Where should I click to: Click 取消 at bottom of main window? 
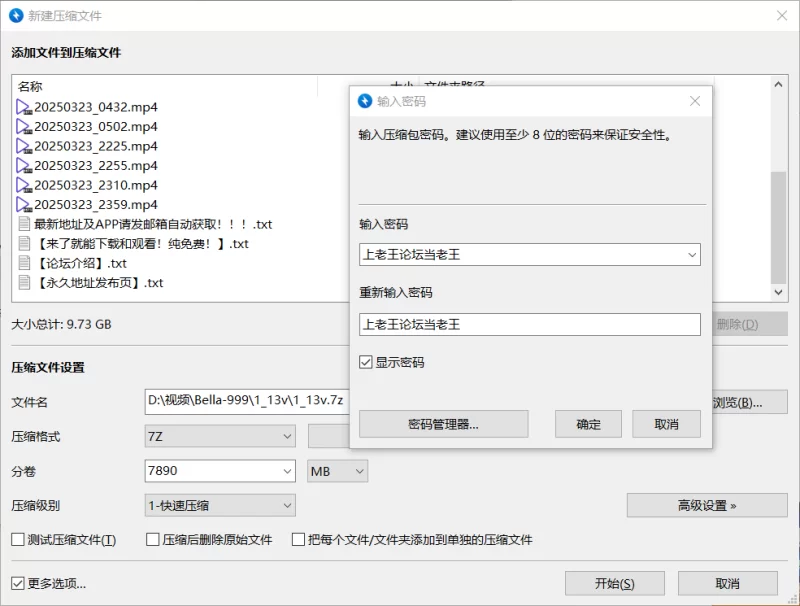[728, 583]
